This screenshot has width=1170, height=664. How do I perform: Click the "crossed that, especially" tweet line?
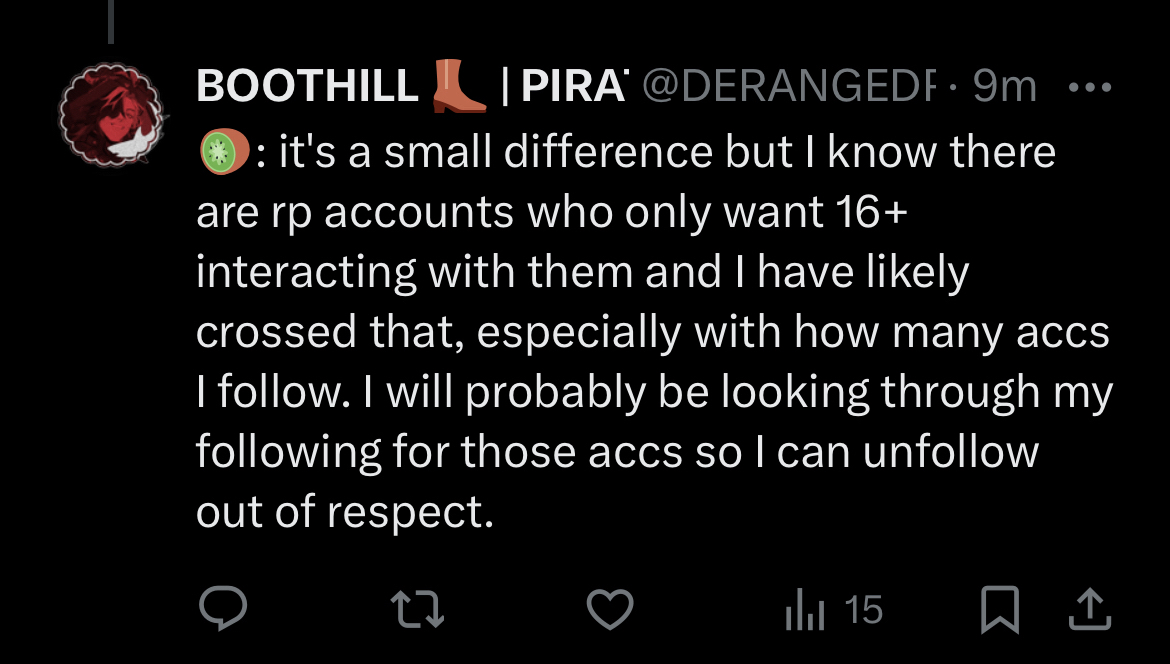[x=430, y=332]
